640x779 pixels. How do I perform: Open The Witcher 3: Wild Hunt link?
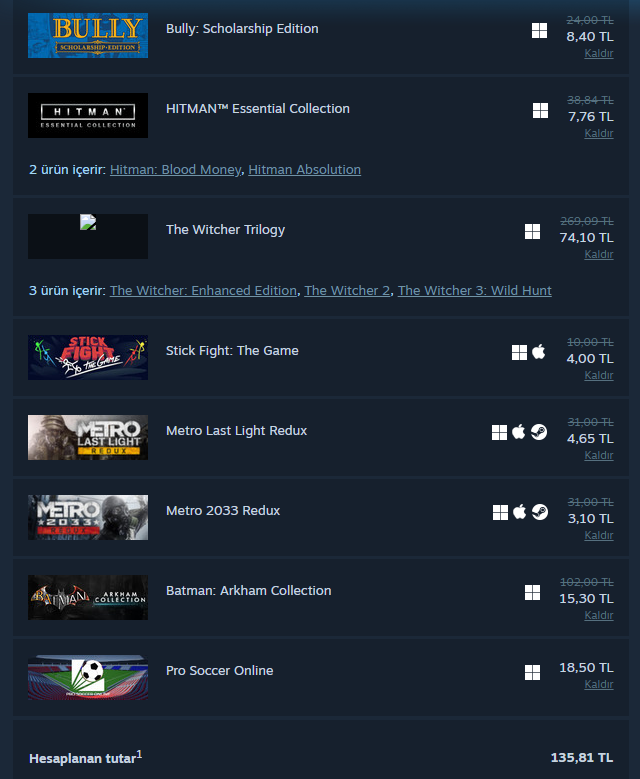click(x=475, y=290)
